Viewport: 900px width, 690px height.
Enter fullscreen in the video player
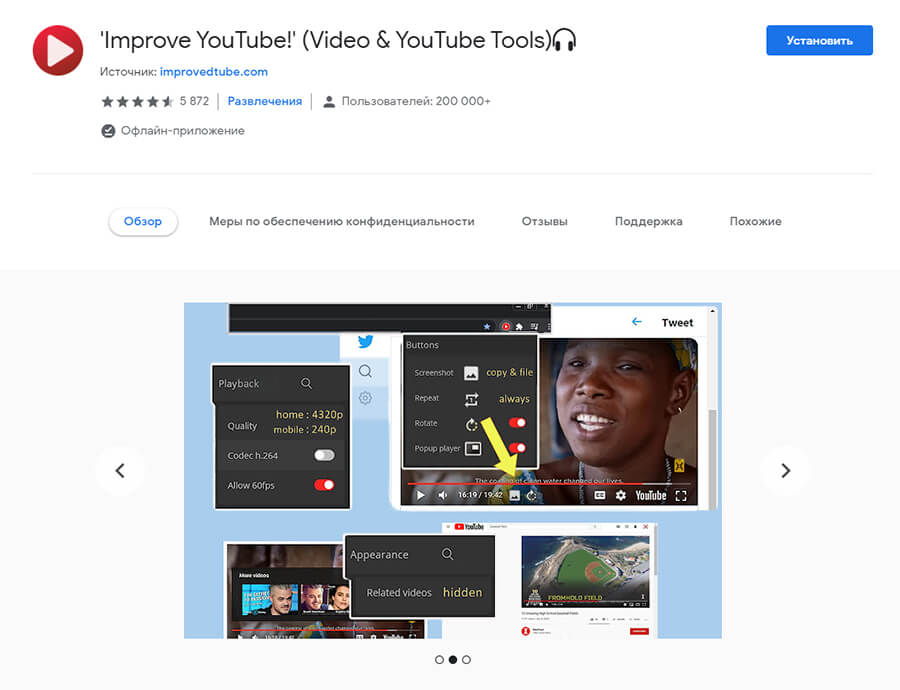coord(681,495)
